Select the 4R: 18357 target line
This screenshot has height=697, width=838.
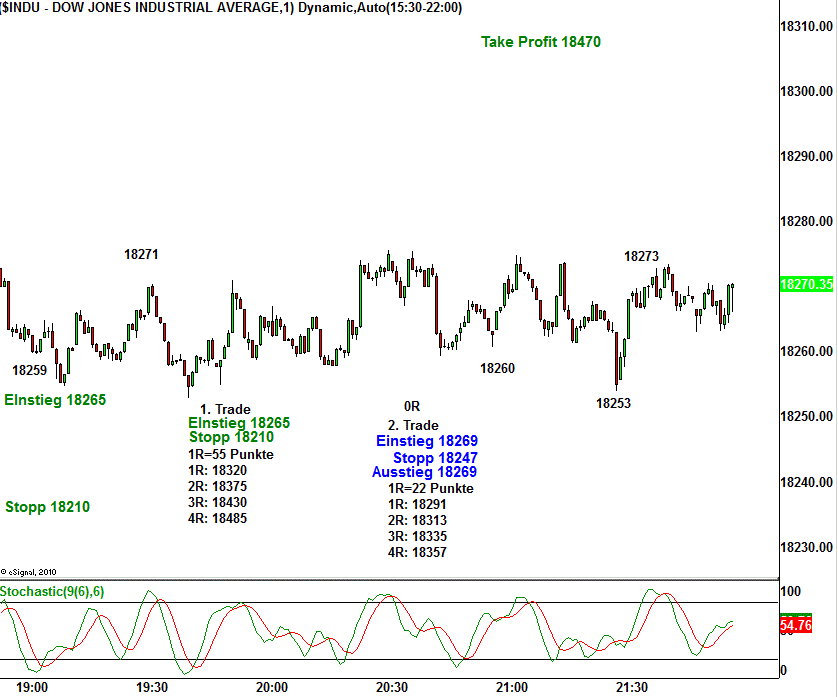417,552
